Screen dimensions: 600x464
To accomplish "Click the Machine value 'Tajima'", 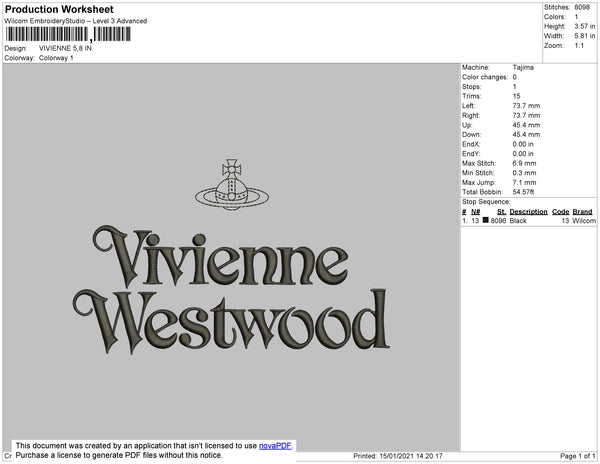I will click(x=523, y=67).
